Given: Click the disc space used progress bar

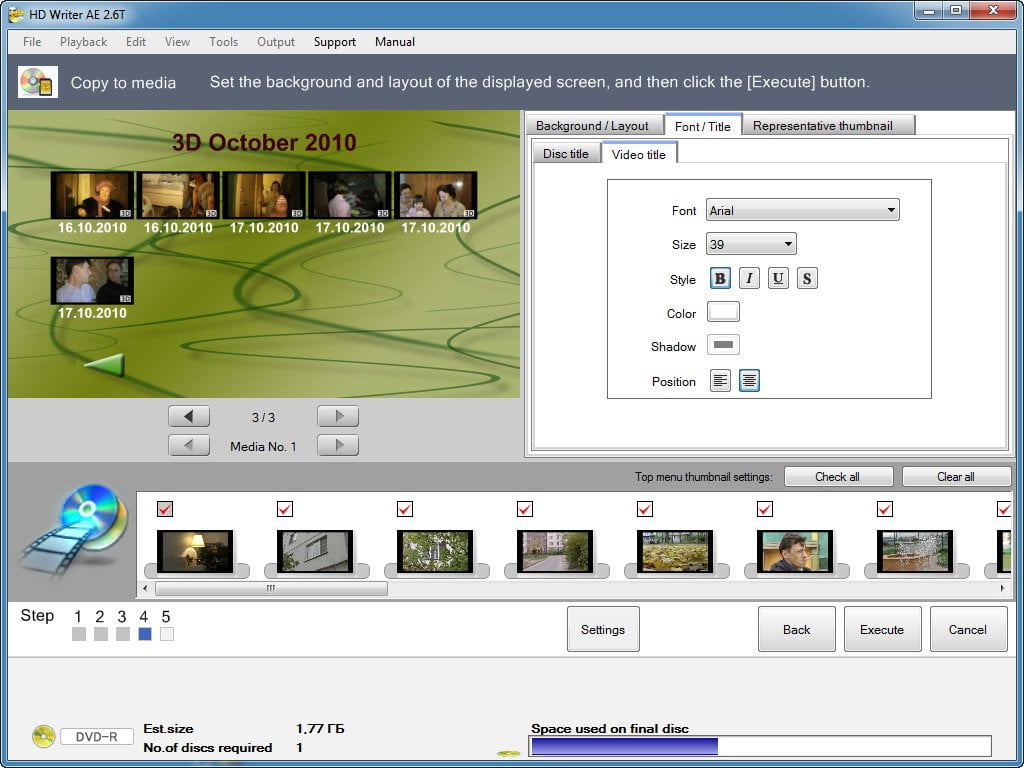Looking at the screenshot, I should (760, 746).
